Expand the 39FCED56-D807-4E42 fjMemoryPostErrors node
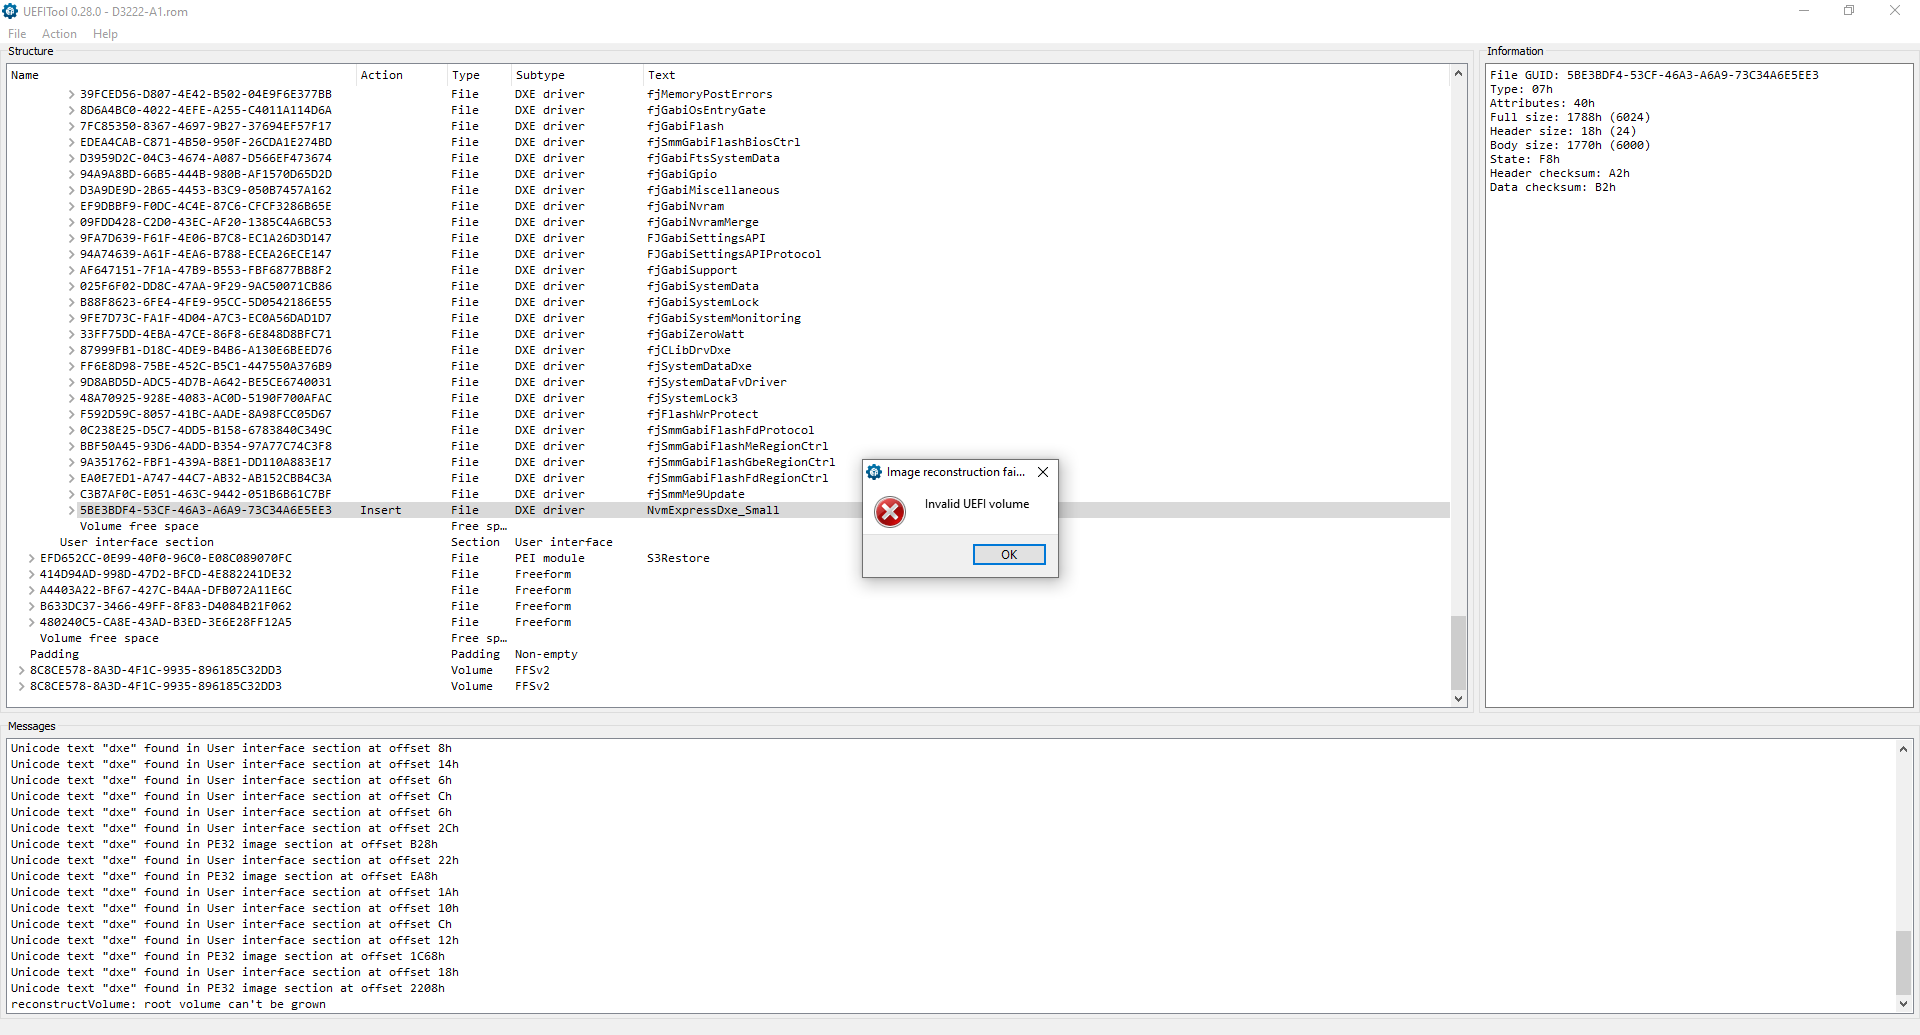 [71, 94]
